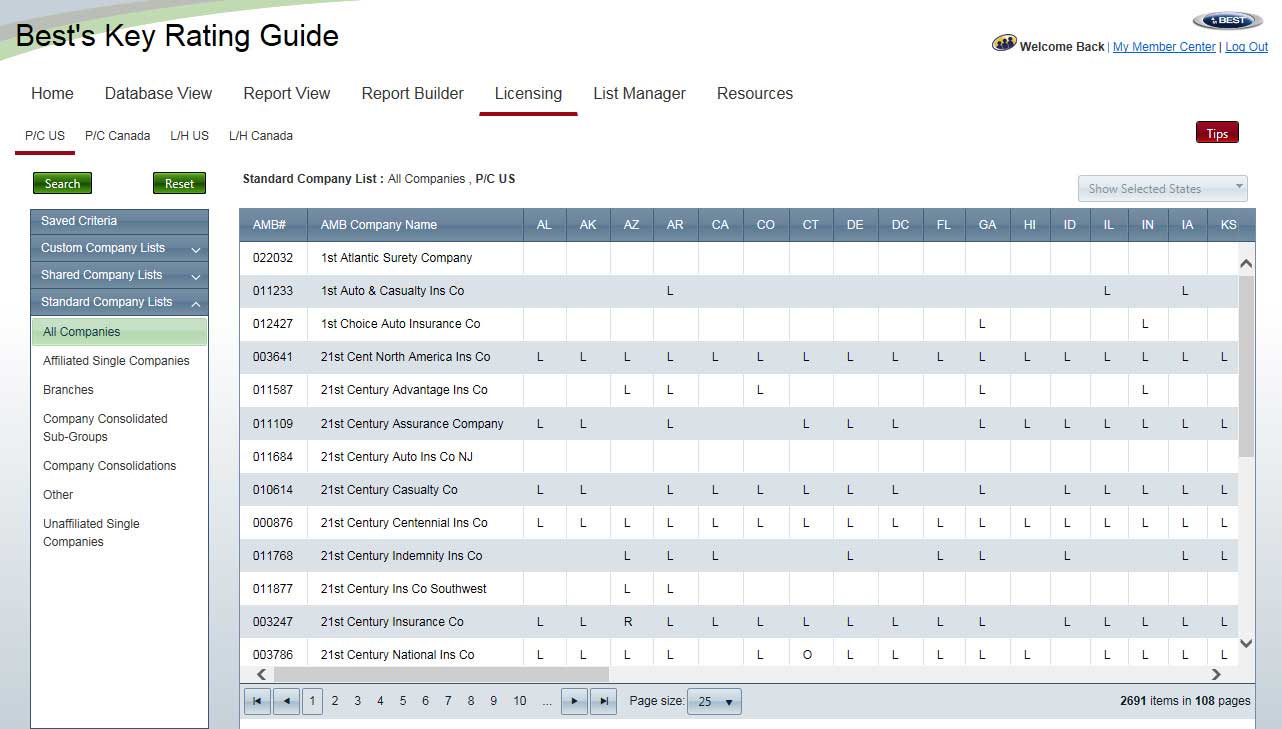
Task: Click the CA state column header
Action: click(x=720, y=224)
